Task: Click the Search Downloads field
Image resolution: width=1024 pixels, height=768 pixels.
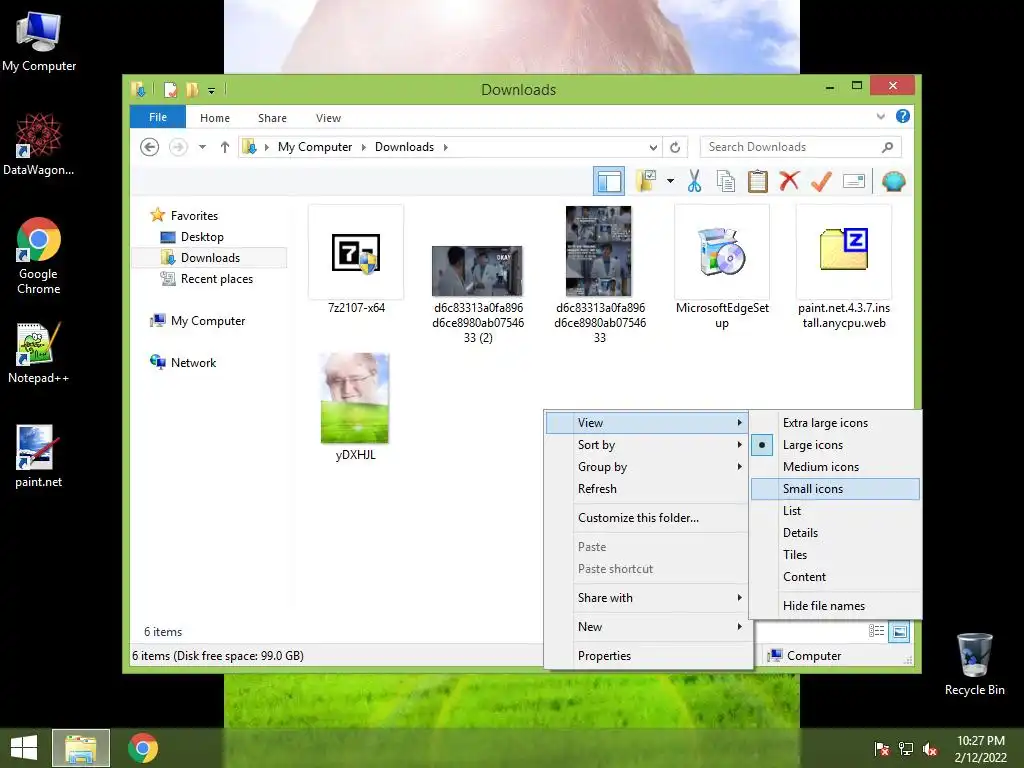Action: pos(790,147)
